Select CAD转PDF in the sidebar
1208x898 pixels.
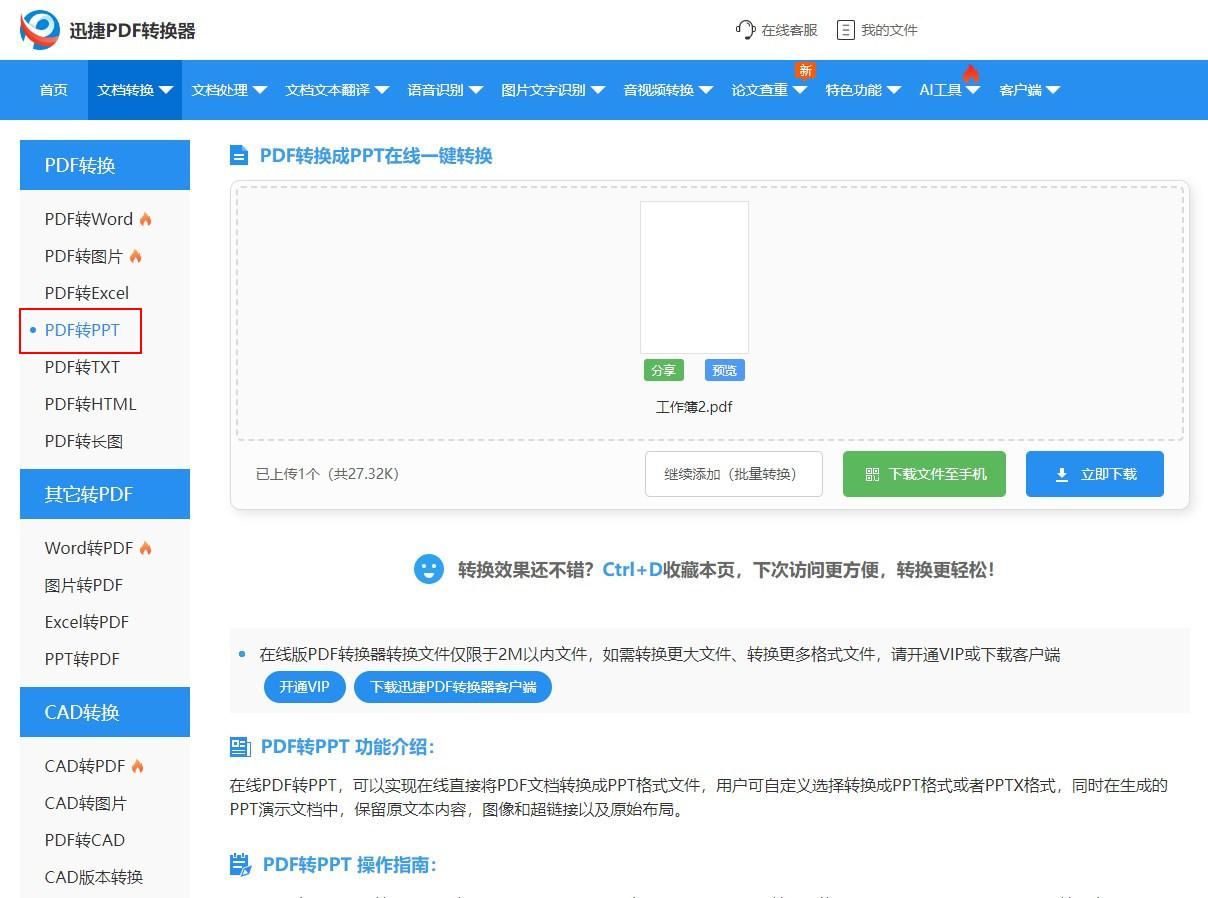point(85,766)
